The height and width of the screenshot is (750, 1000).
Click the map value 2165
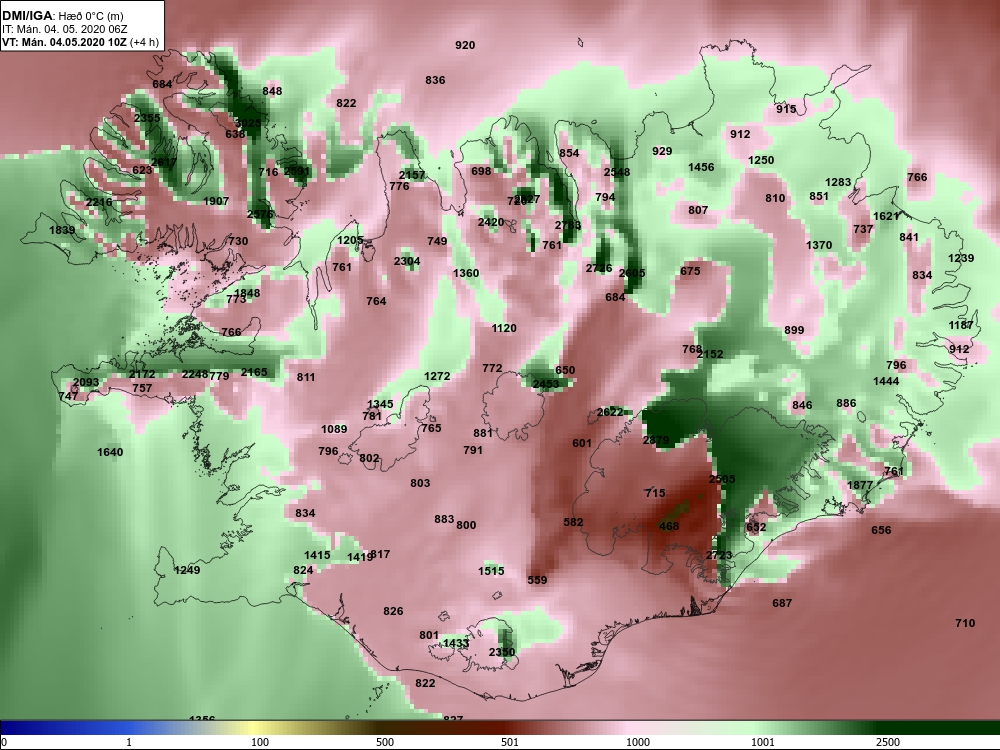254,372
